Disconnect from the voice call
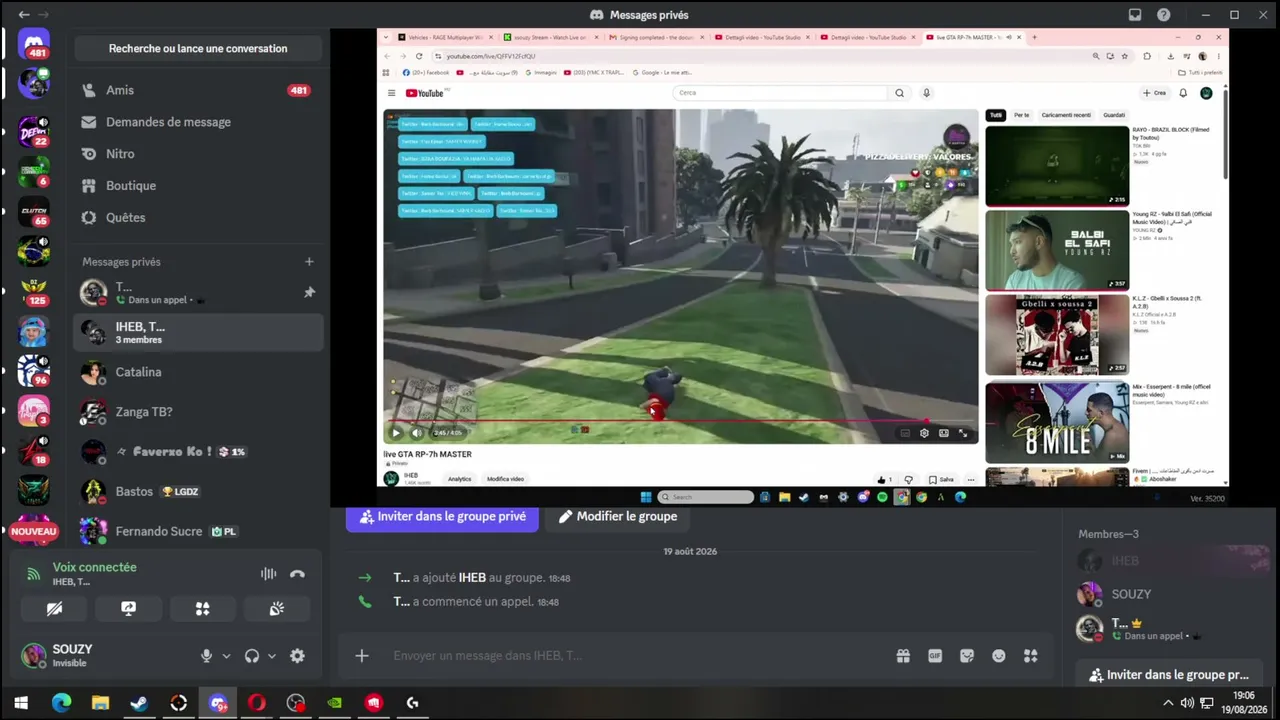This screenshot has width=1280, height=720. coord(297,574)
